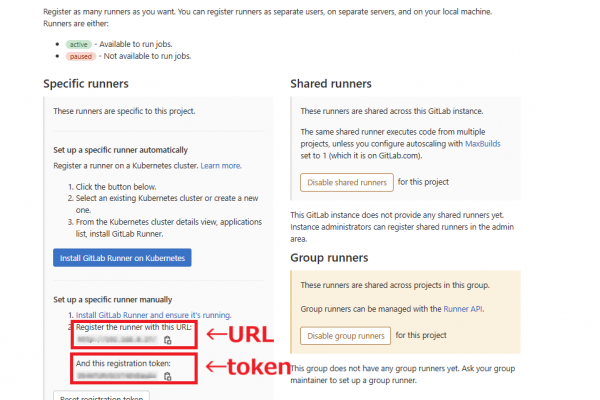The image size is (600, 400).
Task: Click Reset registration token button
Action: tap(101, 396)
